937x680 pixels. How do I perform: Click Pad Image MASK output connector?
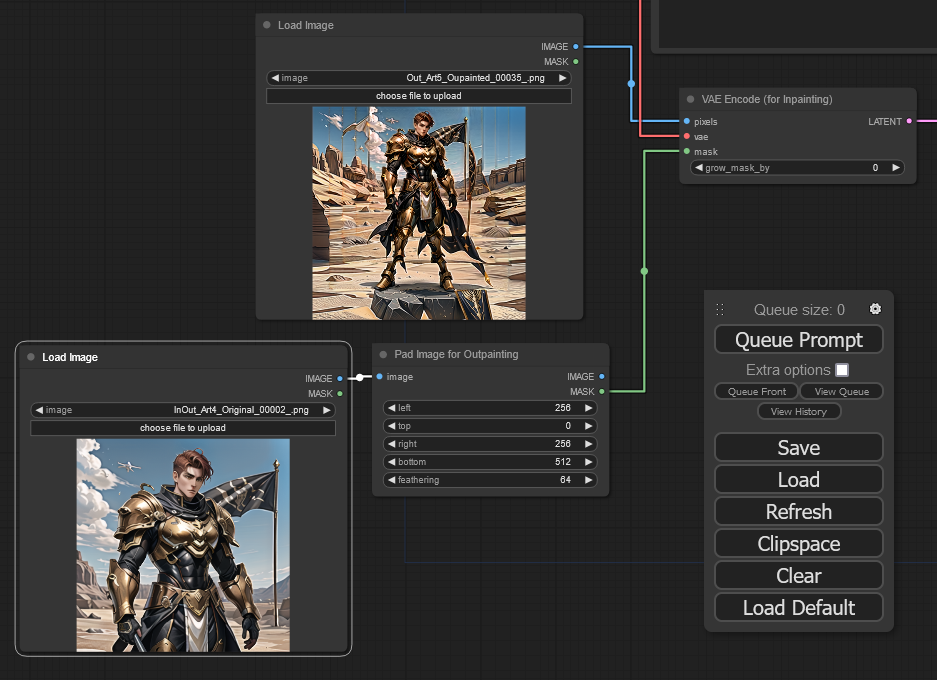point(601,392)
